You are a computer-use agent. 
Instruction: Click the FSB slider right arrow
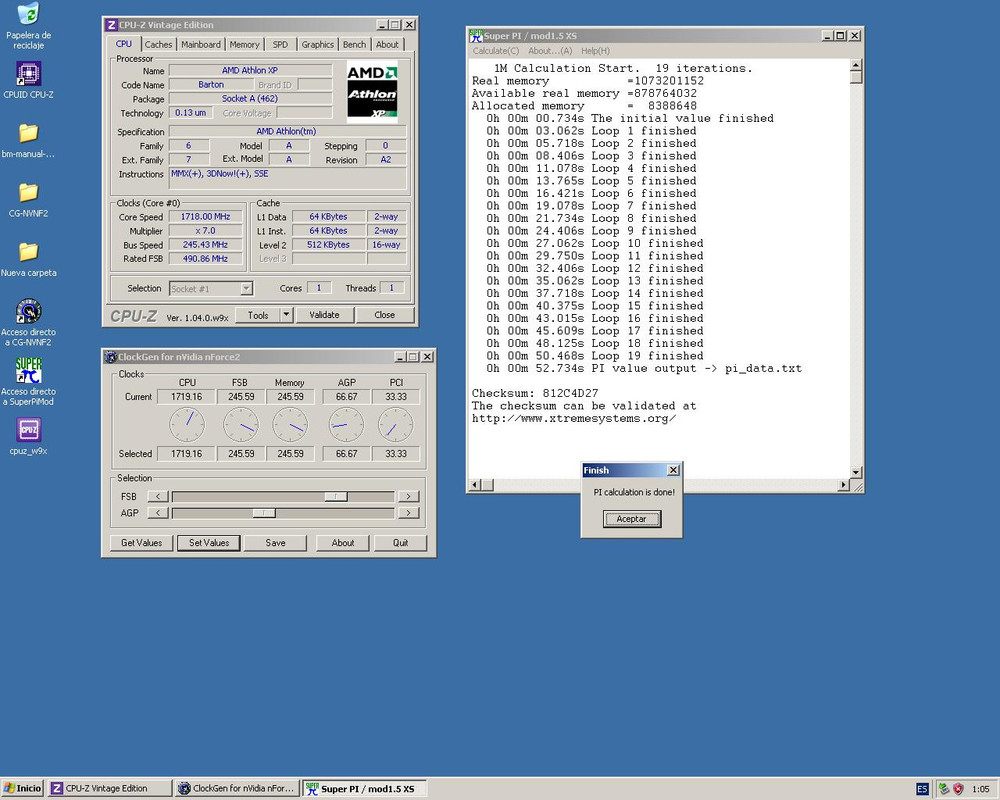408,496
